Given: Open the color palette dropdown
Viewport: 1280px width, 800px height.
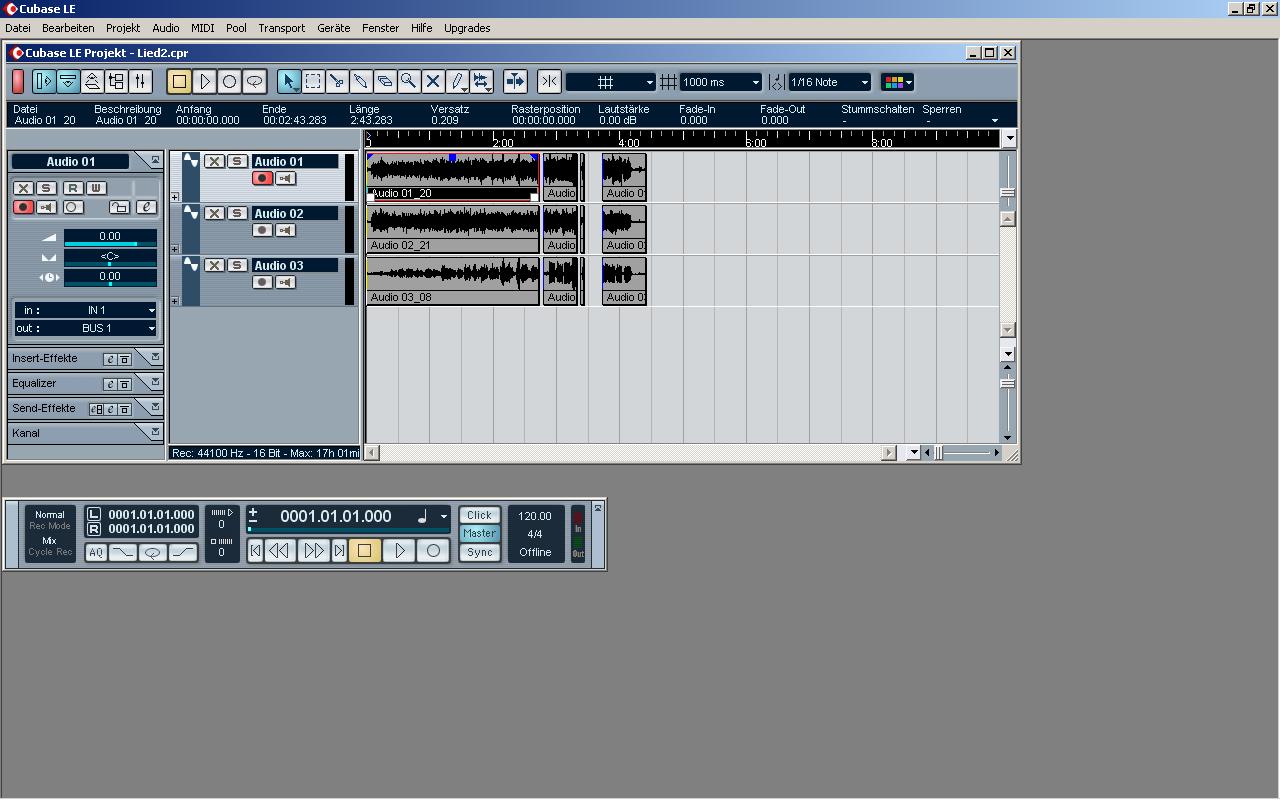Looking at the screenshot, I should point(897,82).
